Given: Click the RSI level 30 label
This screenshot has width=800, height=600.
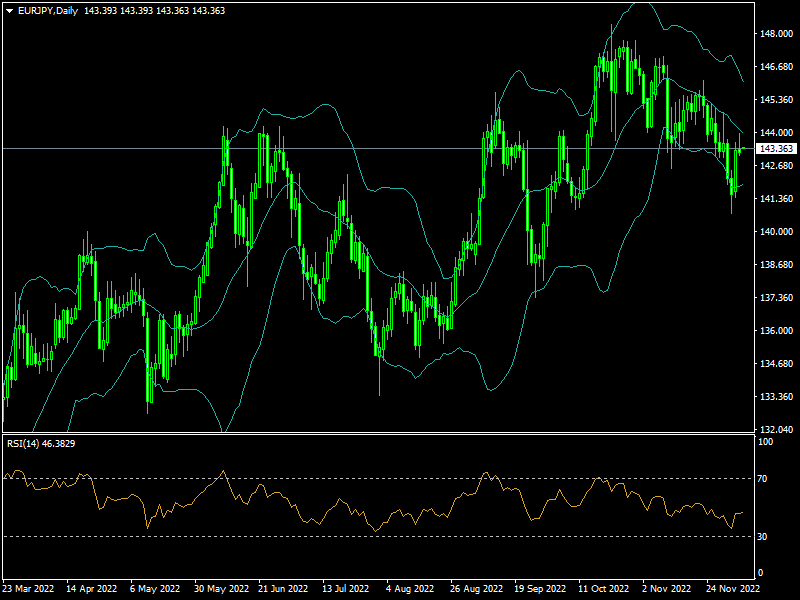Looking at the screenshot, I should pyautogui.click(x=762, y=537).
